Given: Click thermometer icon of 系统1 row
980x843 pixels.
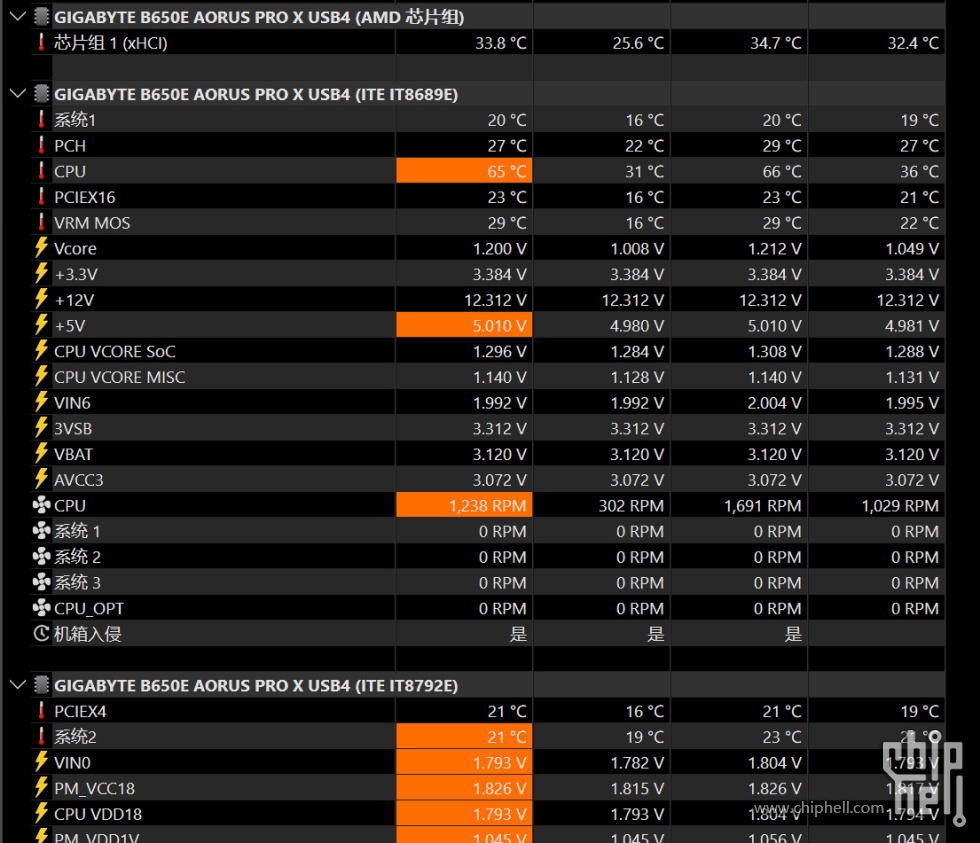Looking at the screenshot, I should (x=41, y=119).
